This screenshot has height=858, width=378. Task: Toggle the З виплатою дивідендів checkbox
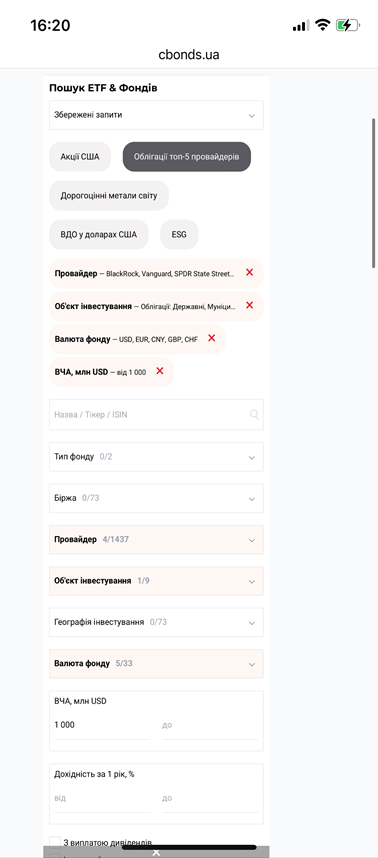(55, 842)
